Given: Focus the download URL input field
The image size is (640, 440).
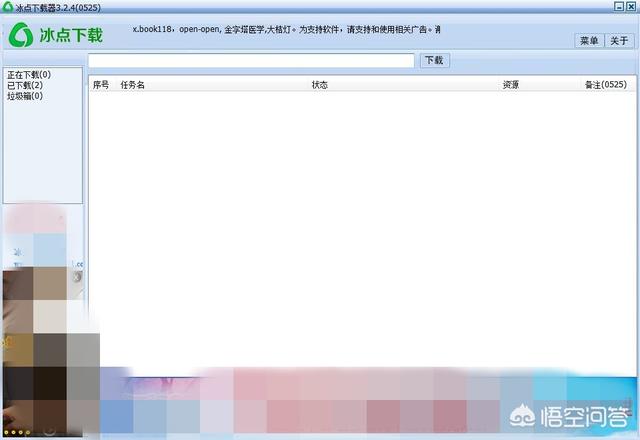Looking at the screenshot, I should [x=251, y=61].
